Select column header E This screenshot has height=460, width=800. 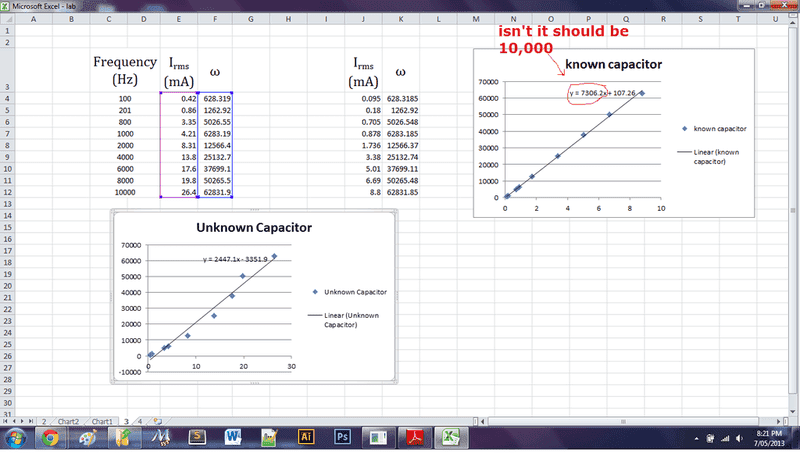point(178,18)
